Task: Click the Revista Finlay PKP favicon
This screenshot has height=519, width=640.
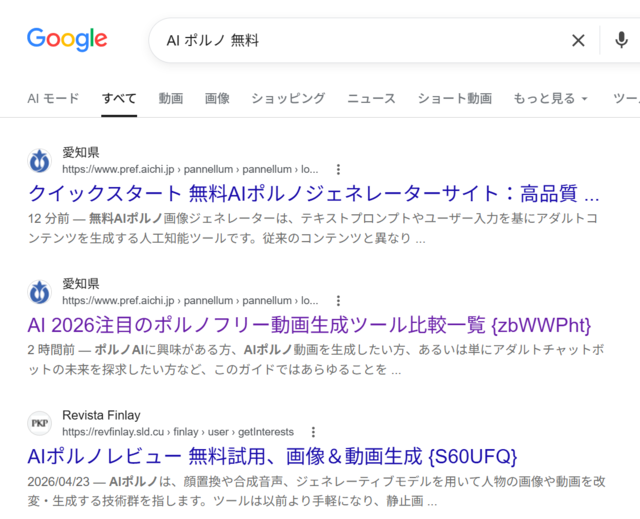Action: (40, 424)
